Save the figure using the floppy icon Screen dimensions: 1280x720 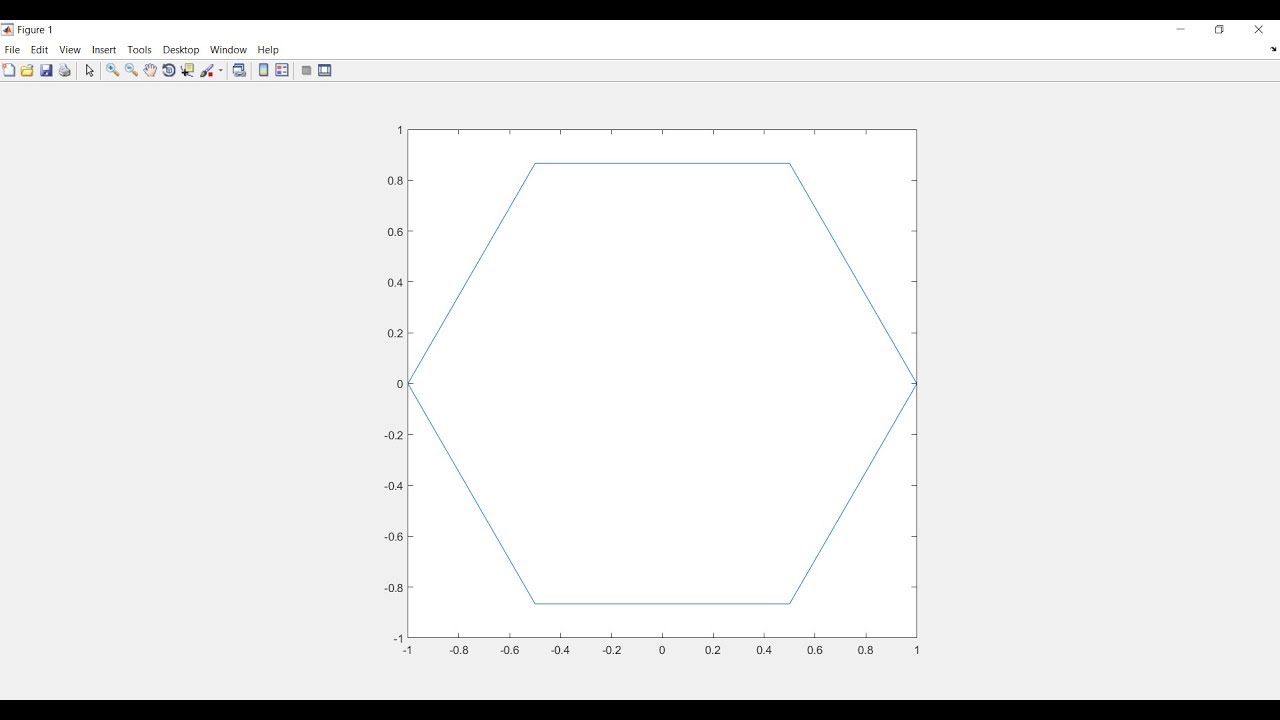tap(46, 70)
